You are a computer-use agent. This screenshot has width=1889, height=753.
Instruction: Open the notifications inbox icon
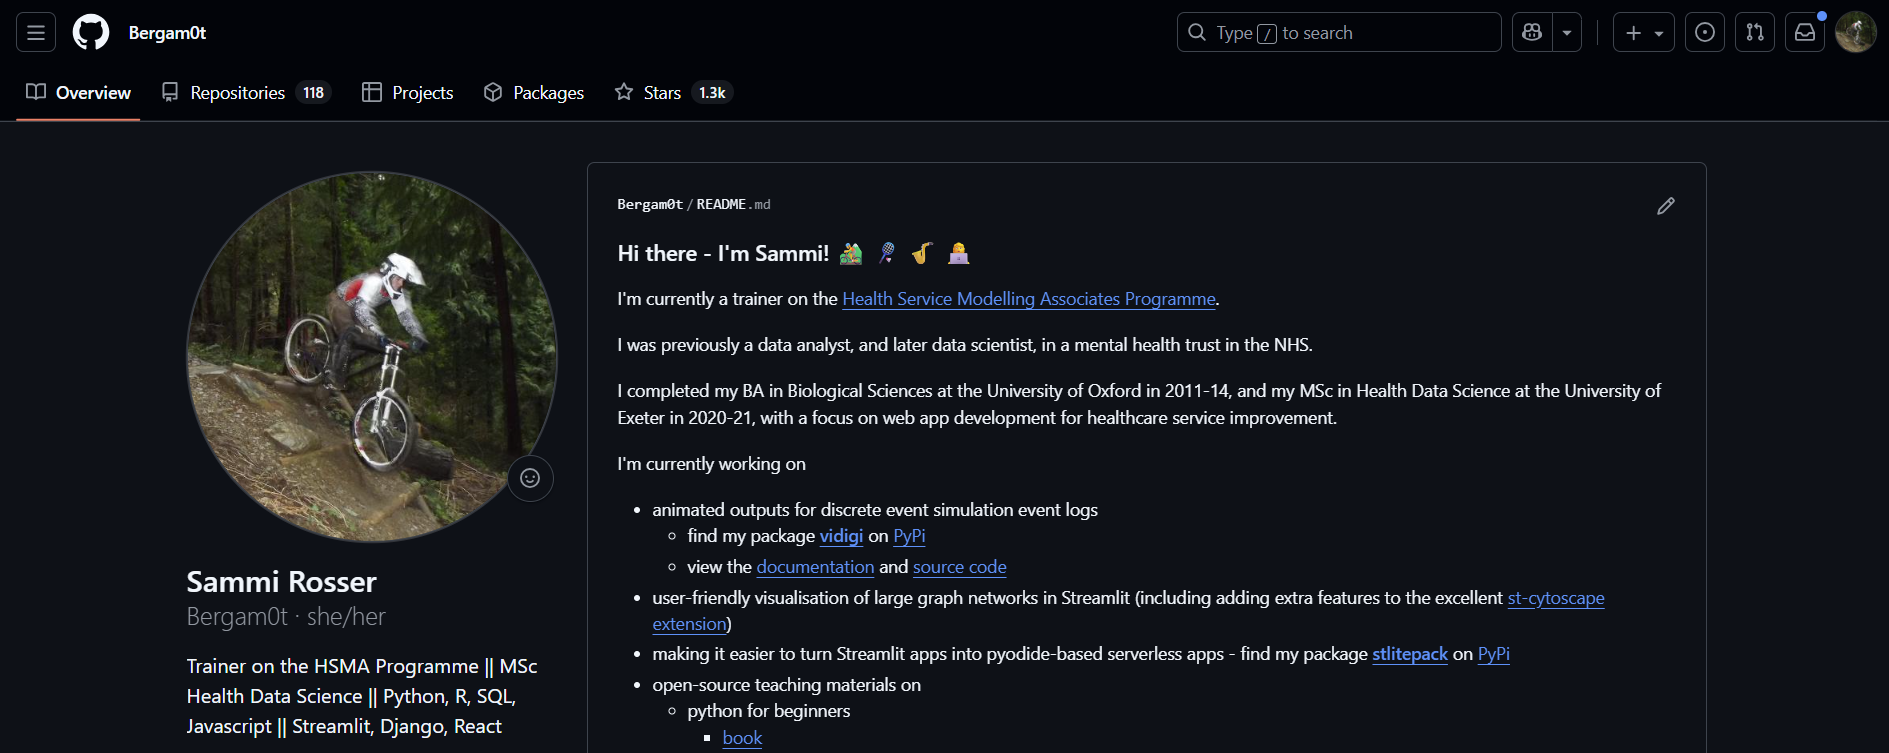pyautogui.click(x=1805, y=33)
